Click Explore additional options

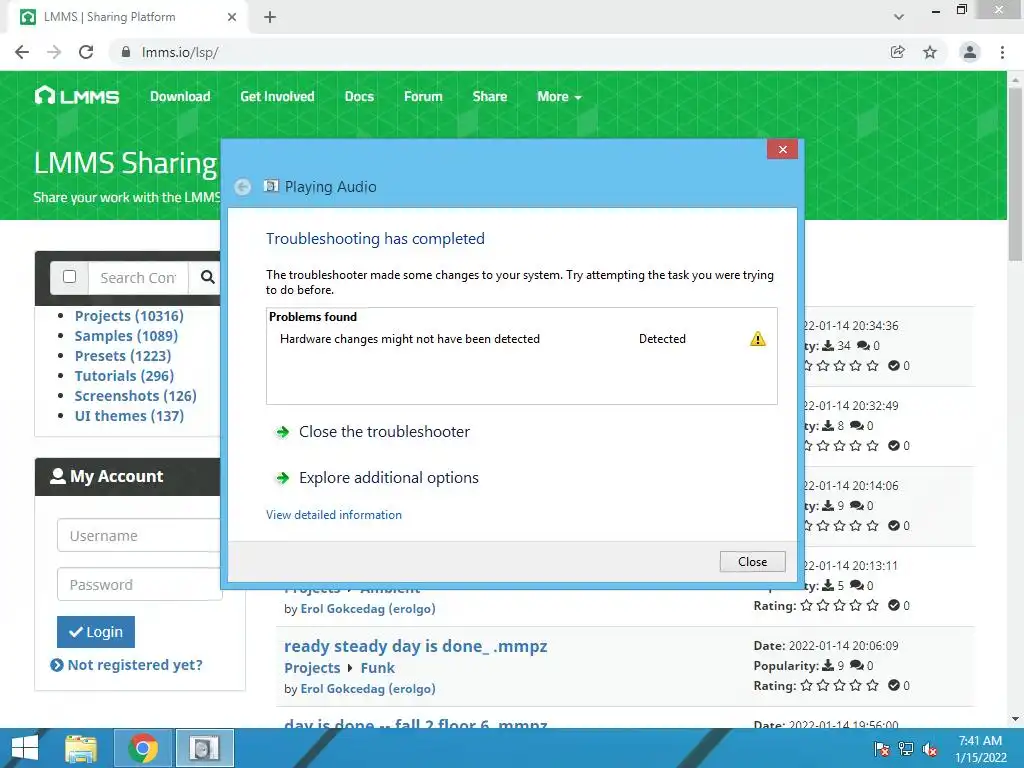click(389, 477)
